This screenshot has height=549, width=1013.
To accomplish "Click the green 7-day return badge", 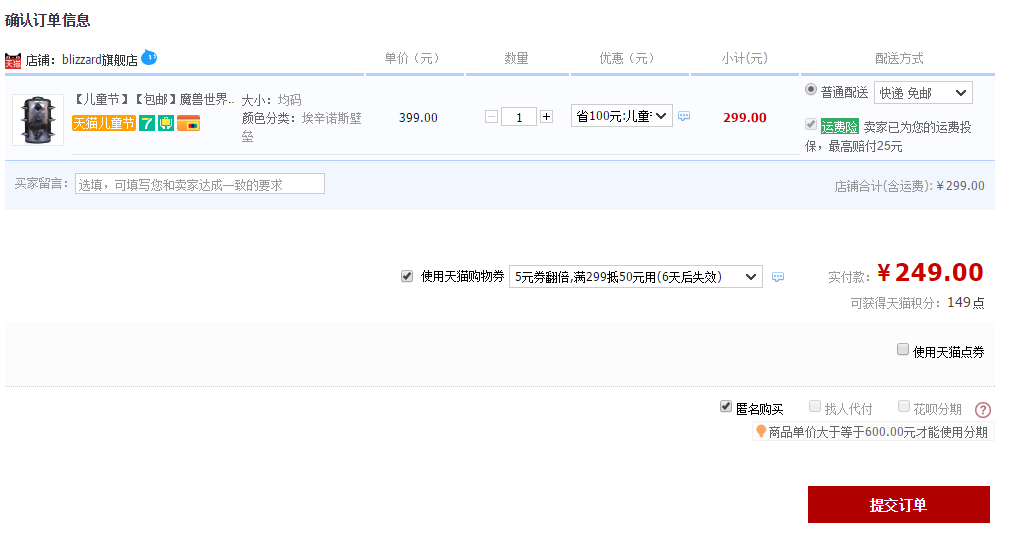I will [147, 123].
